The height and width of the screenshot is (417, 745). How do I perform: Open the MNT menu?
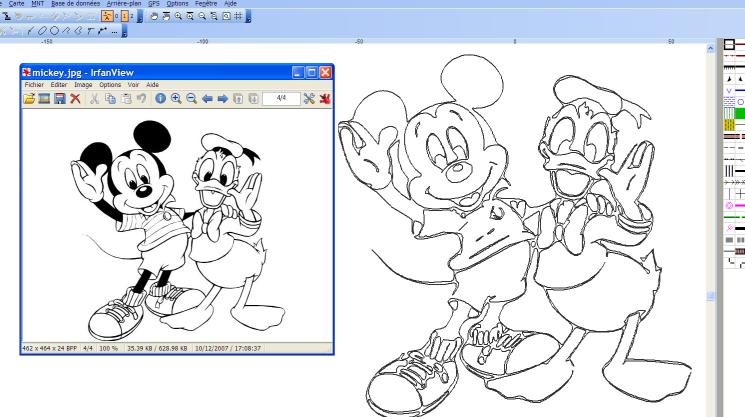(38, 3)
